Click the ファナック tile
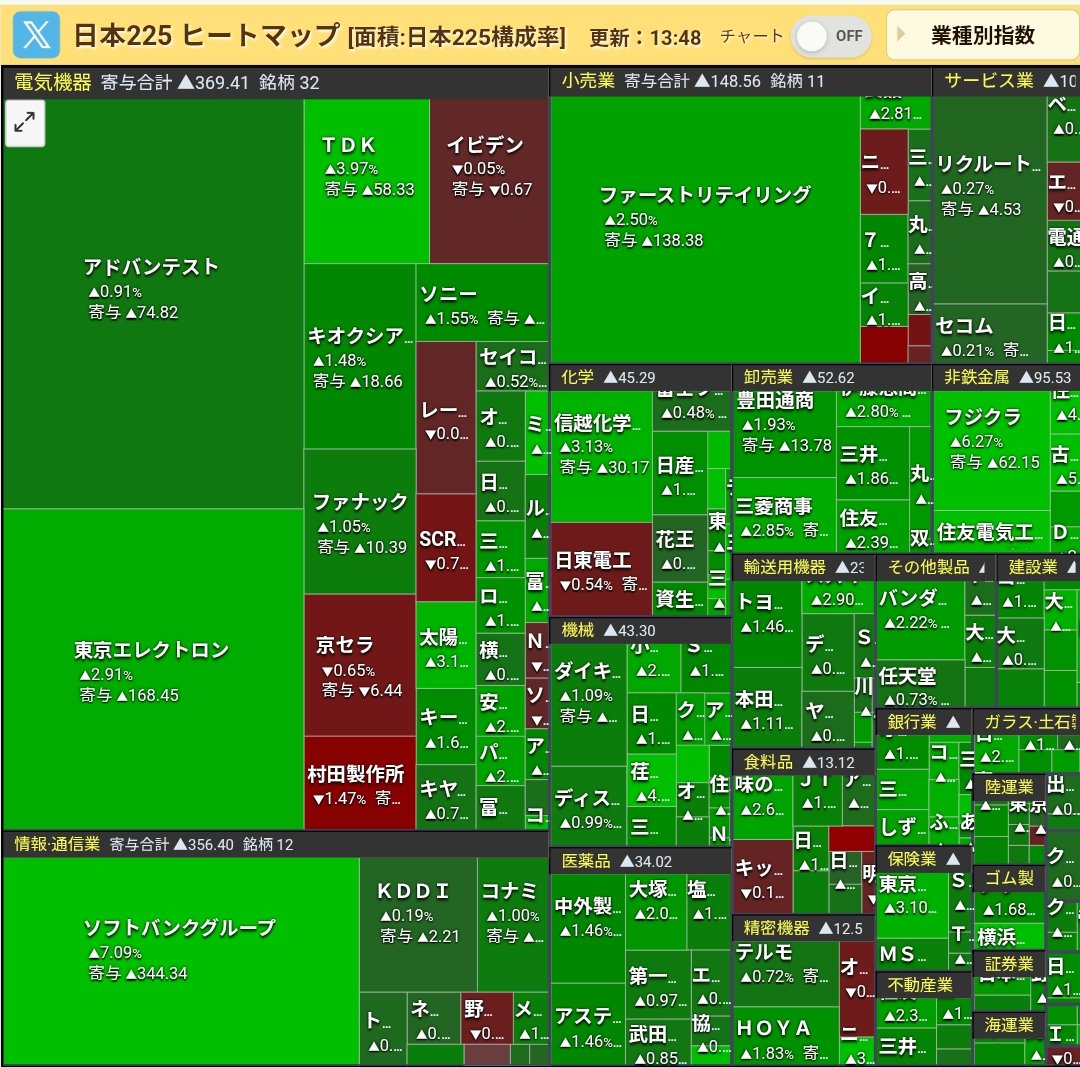The width and height of the screenshot is (1080, 1068). [360, 521]
